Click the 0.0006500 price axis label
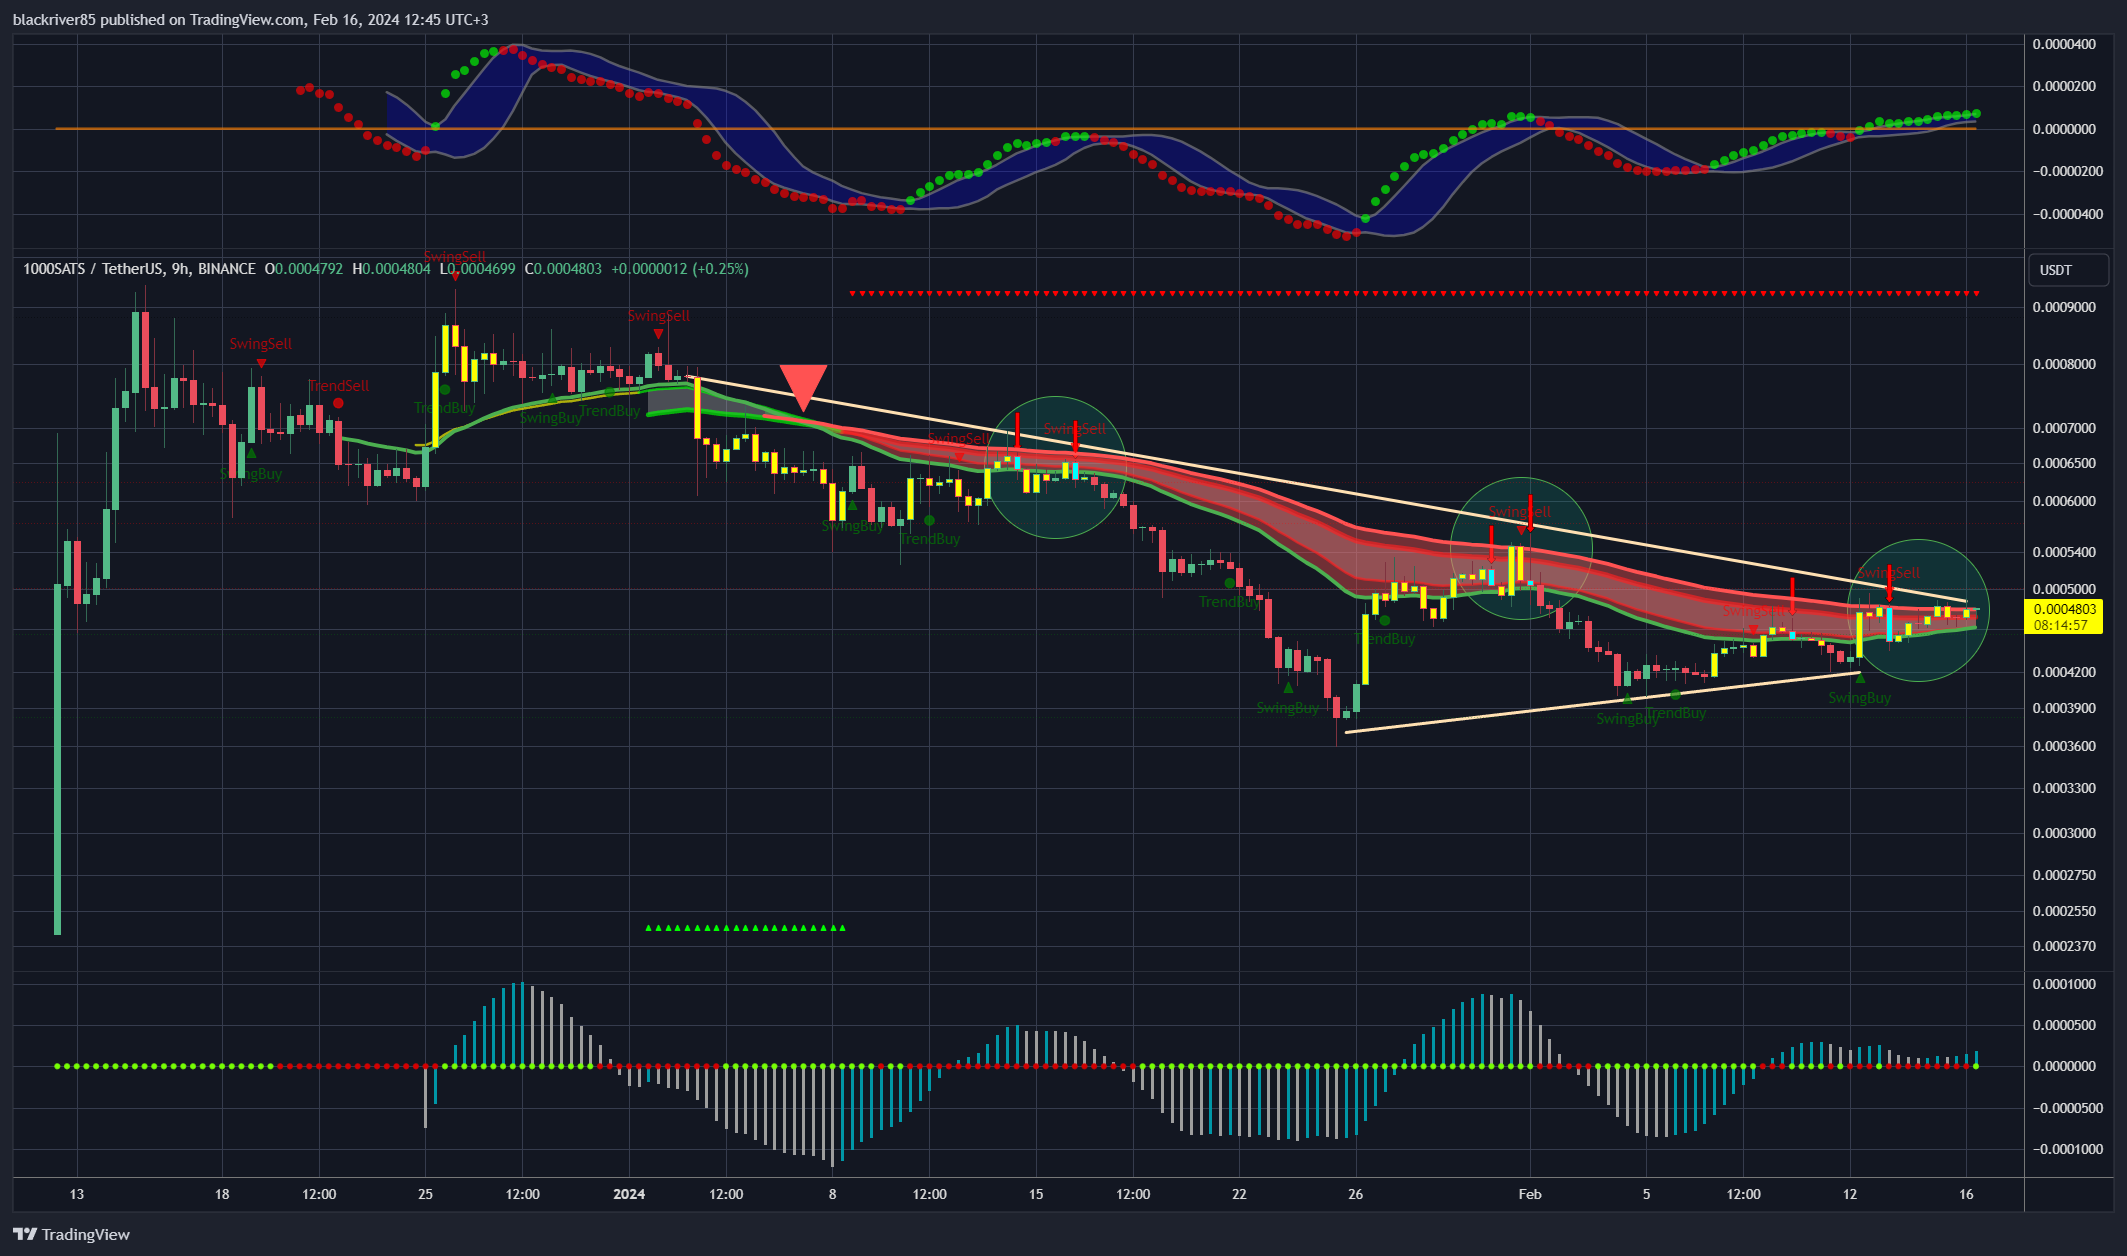 (x=2064, y=463)
